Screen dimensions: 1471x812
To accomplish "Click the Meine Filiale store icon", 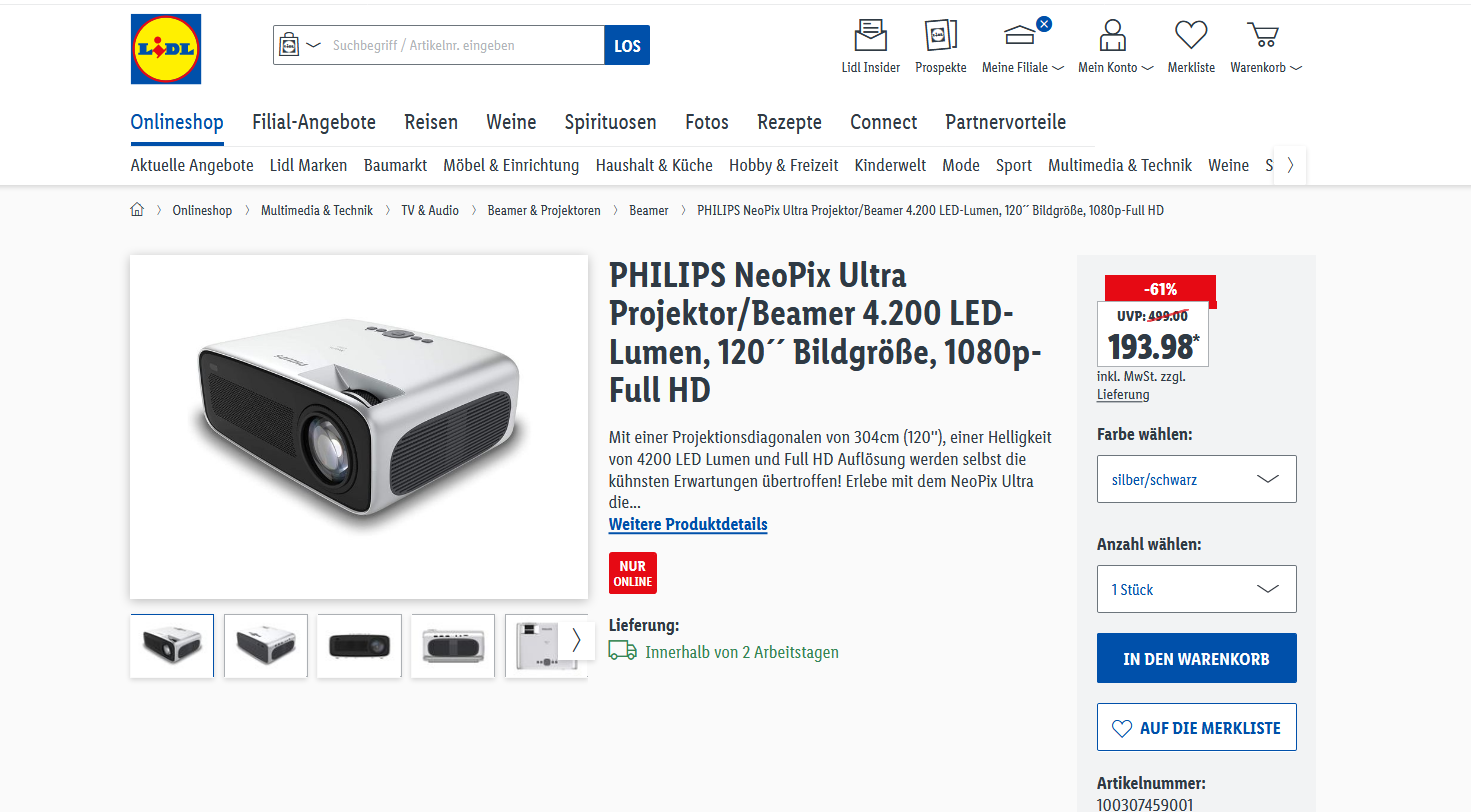I will [x=1020, y=36].
